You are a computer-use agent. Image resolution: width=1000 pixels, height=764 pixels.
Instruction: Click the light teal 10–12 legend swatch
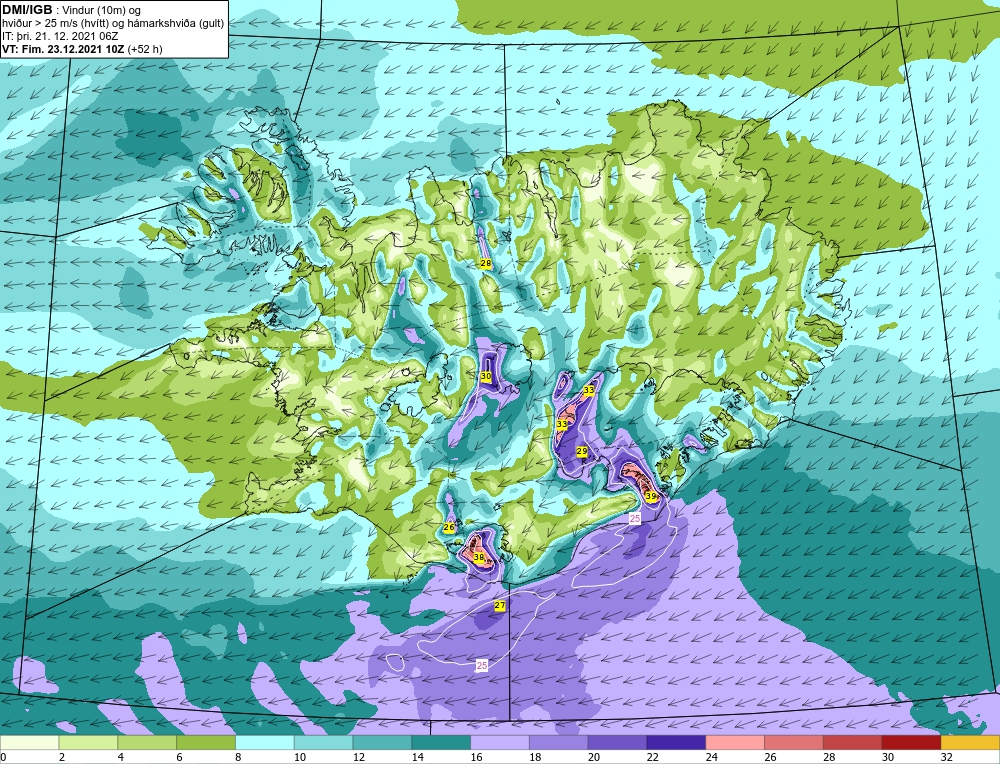point(323,743)
